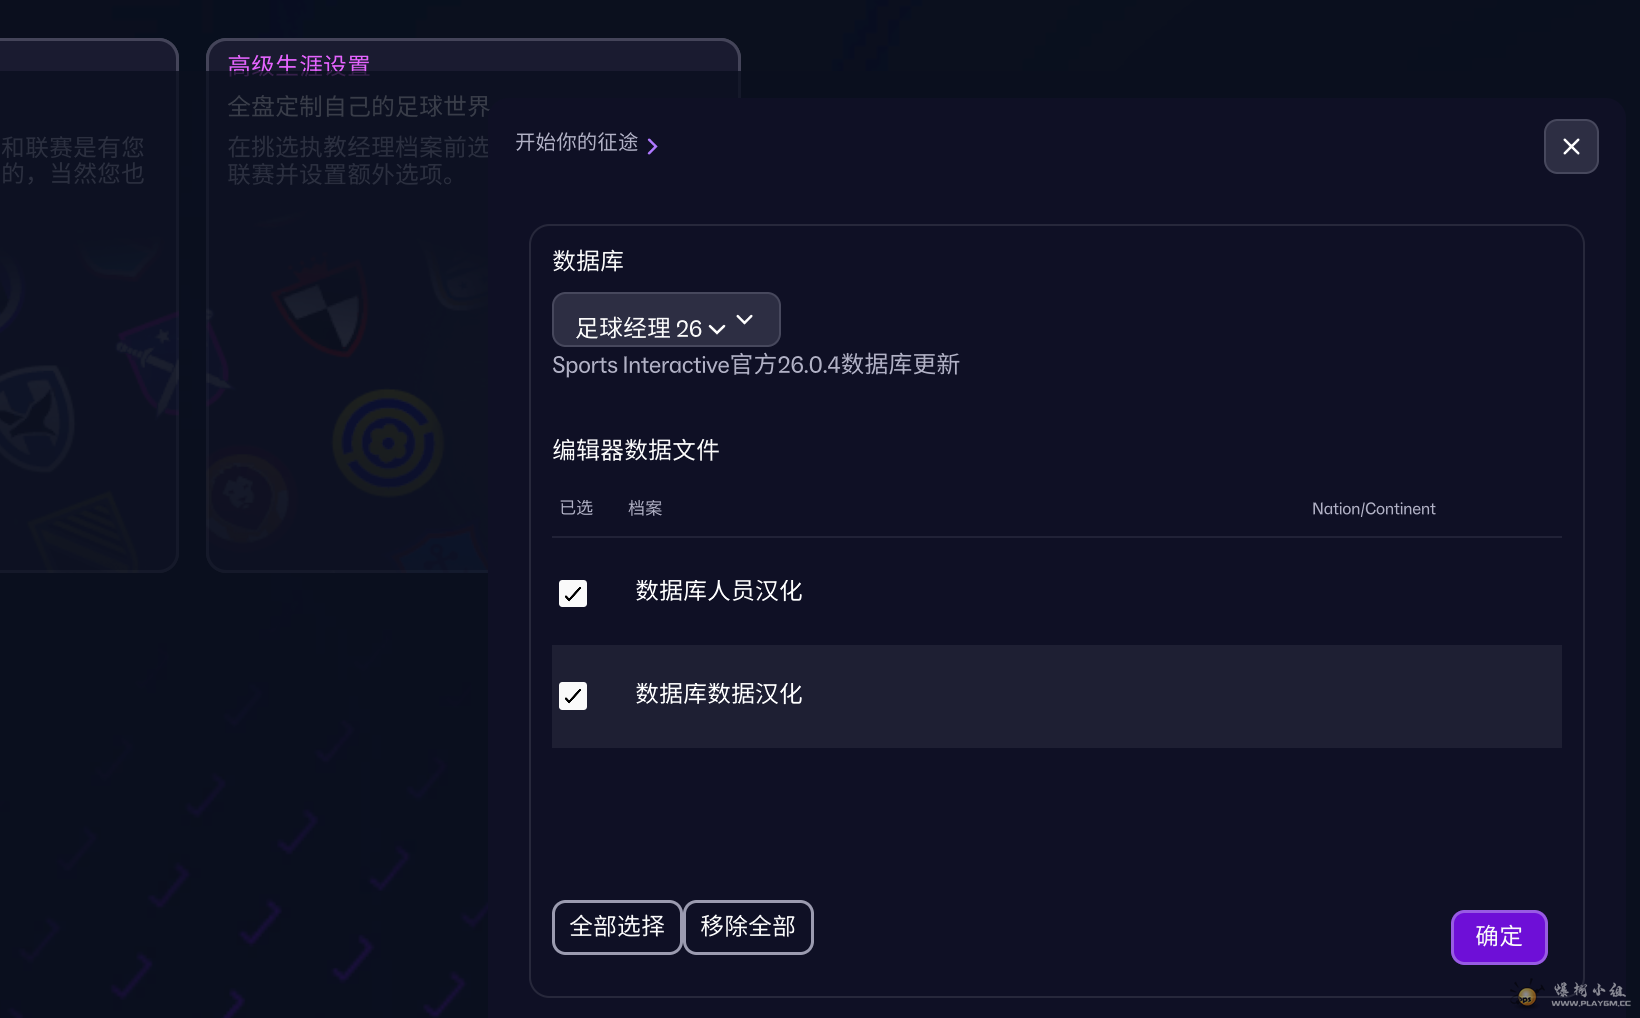
Task: Click the blue and yellow gear badge
Action: tap(388, 443)
